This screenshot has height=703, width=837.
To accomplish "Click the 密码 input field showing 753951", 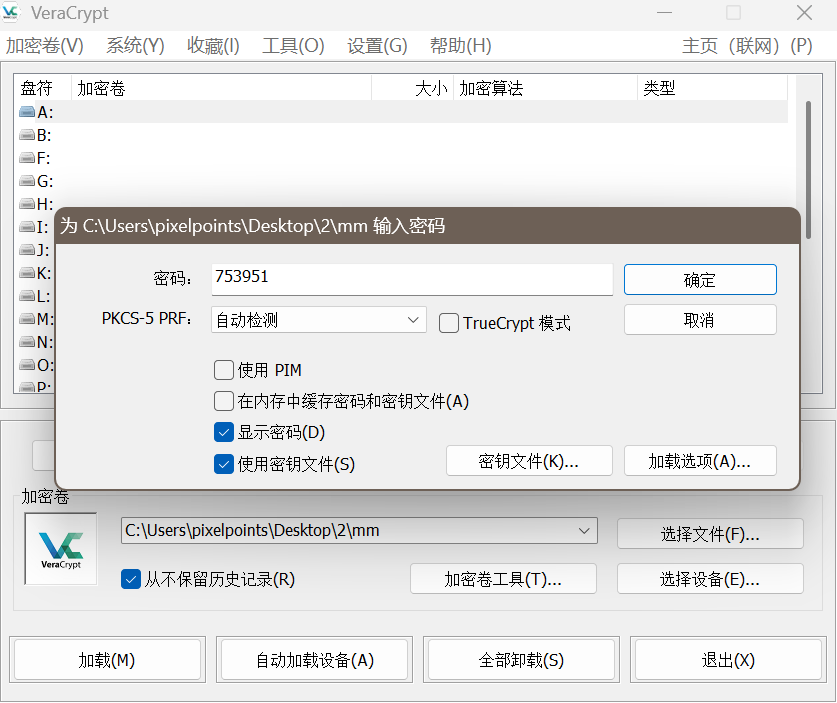I will tap(412, 279).
